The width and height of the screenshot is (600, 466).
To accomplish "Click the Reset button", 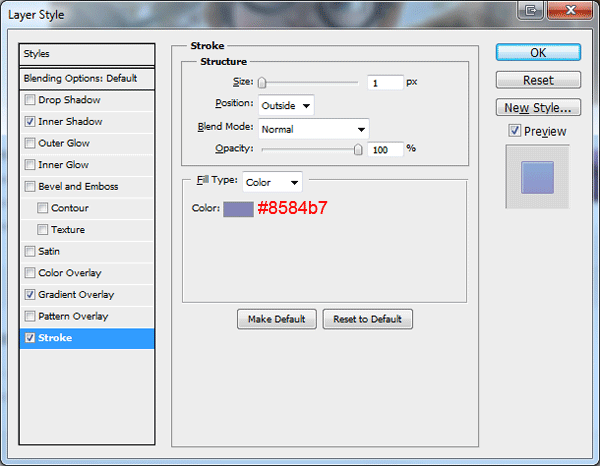I will (x=538, y=80).
